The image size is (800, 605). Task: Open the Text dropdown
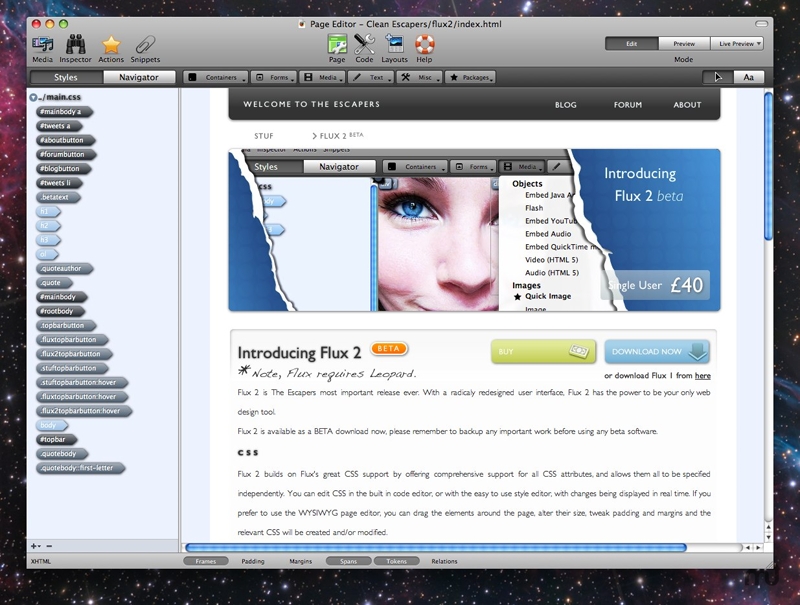[x=371, y=78]
